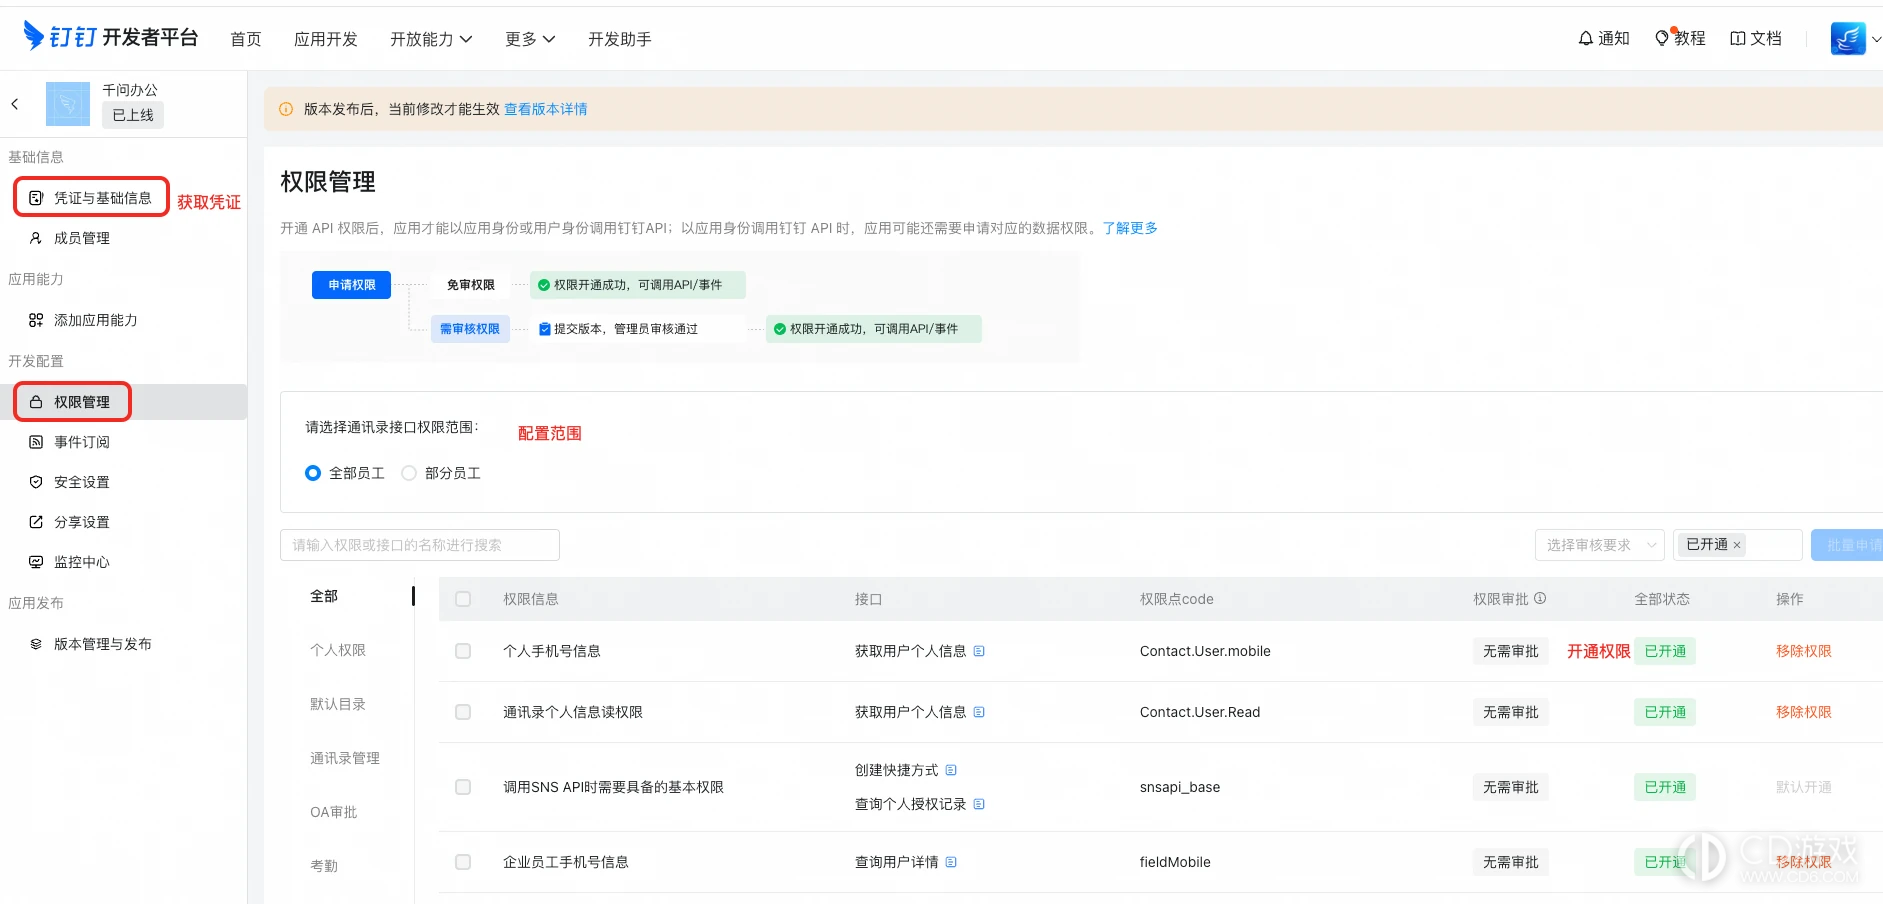1883x904 pixels.
Task: Switch to the 通讯录管理 category tab
Action: [x=345, y=758]
